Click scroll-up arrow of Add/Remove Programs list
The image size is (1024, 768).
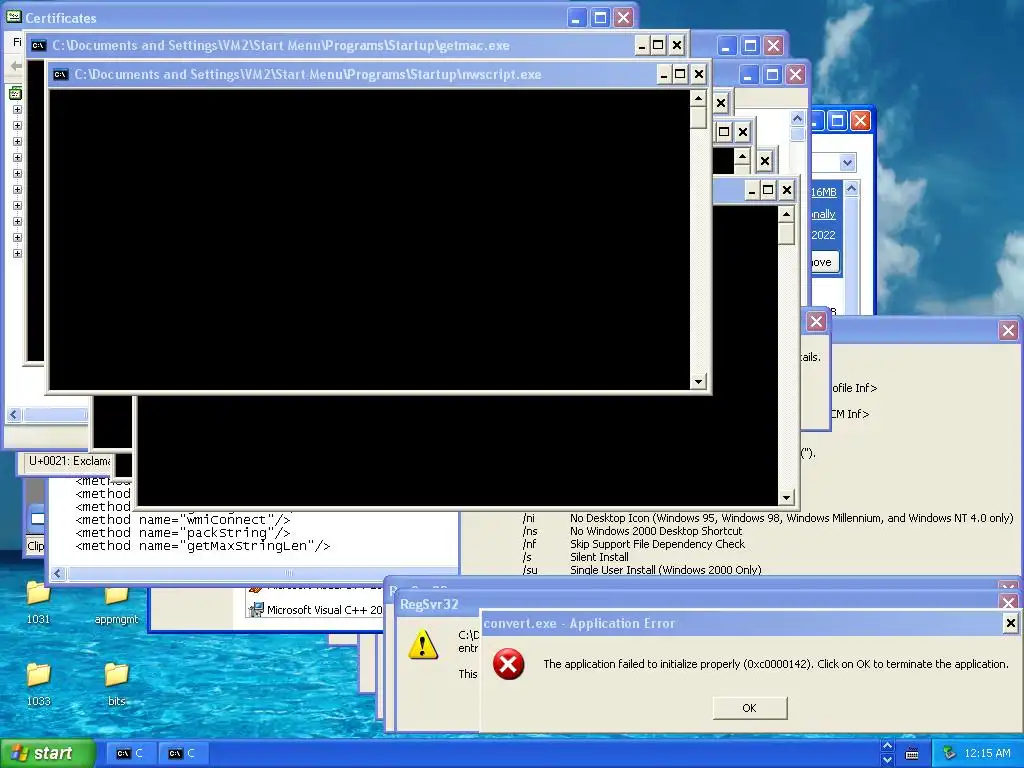[851, 189]
